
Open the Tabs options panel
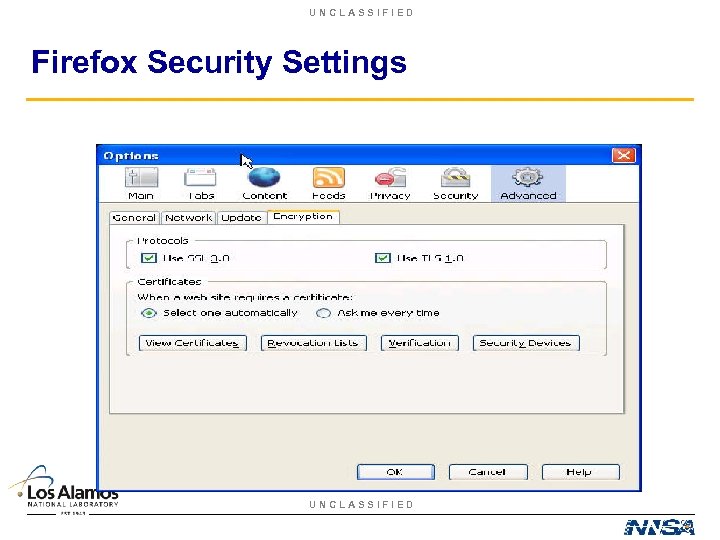click(x=201, y=184)
